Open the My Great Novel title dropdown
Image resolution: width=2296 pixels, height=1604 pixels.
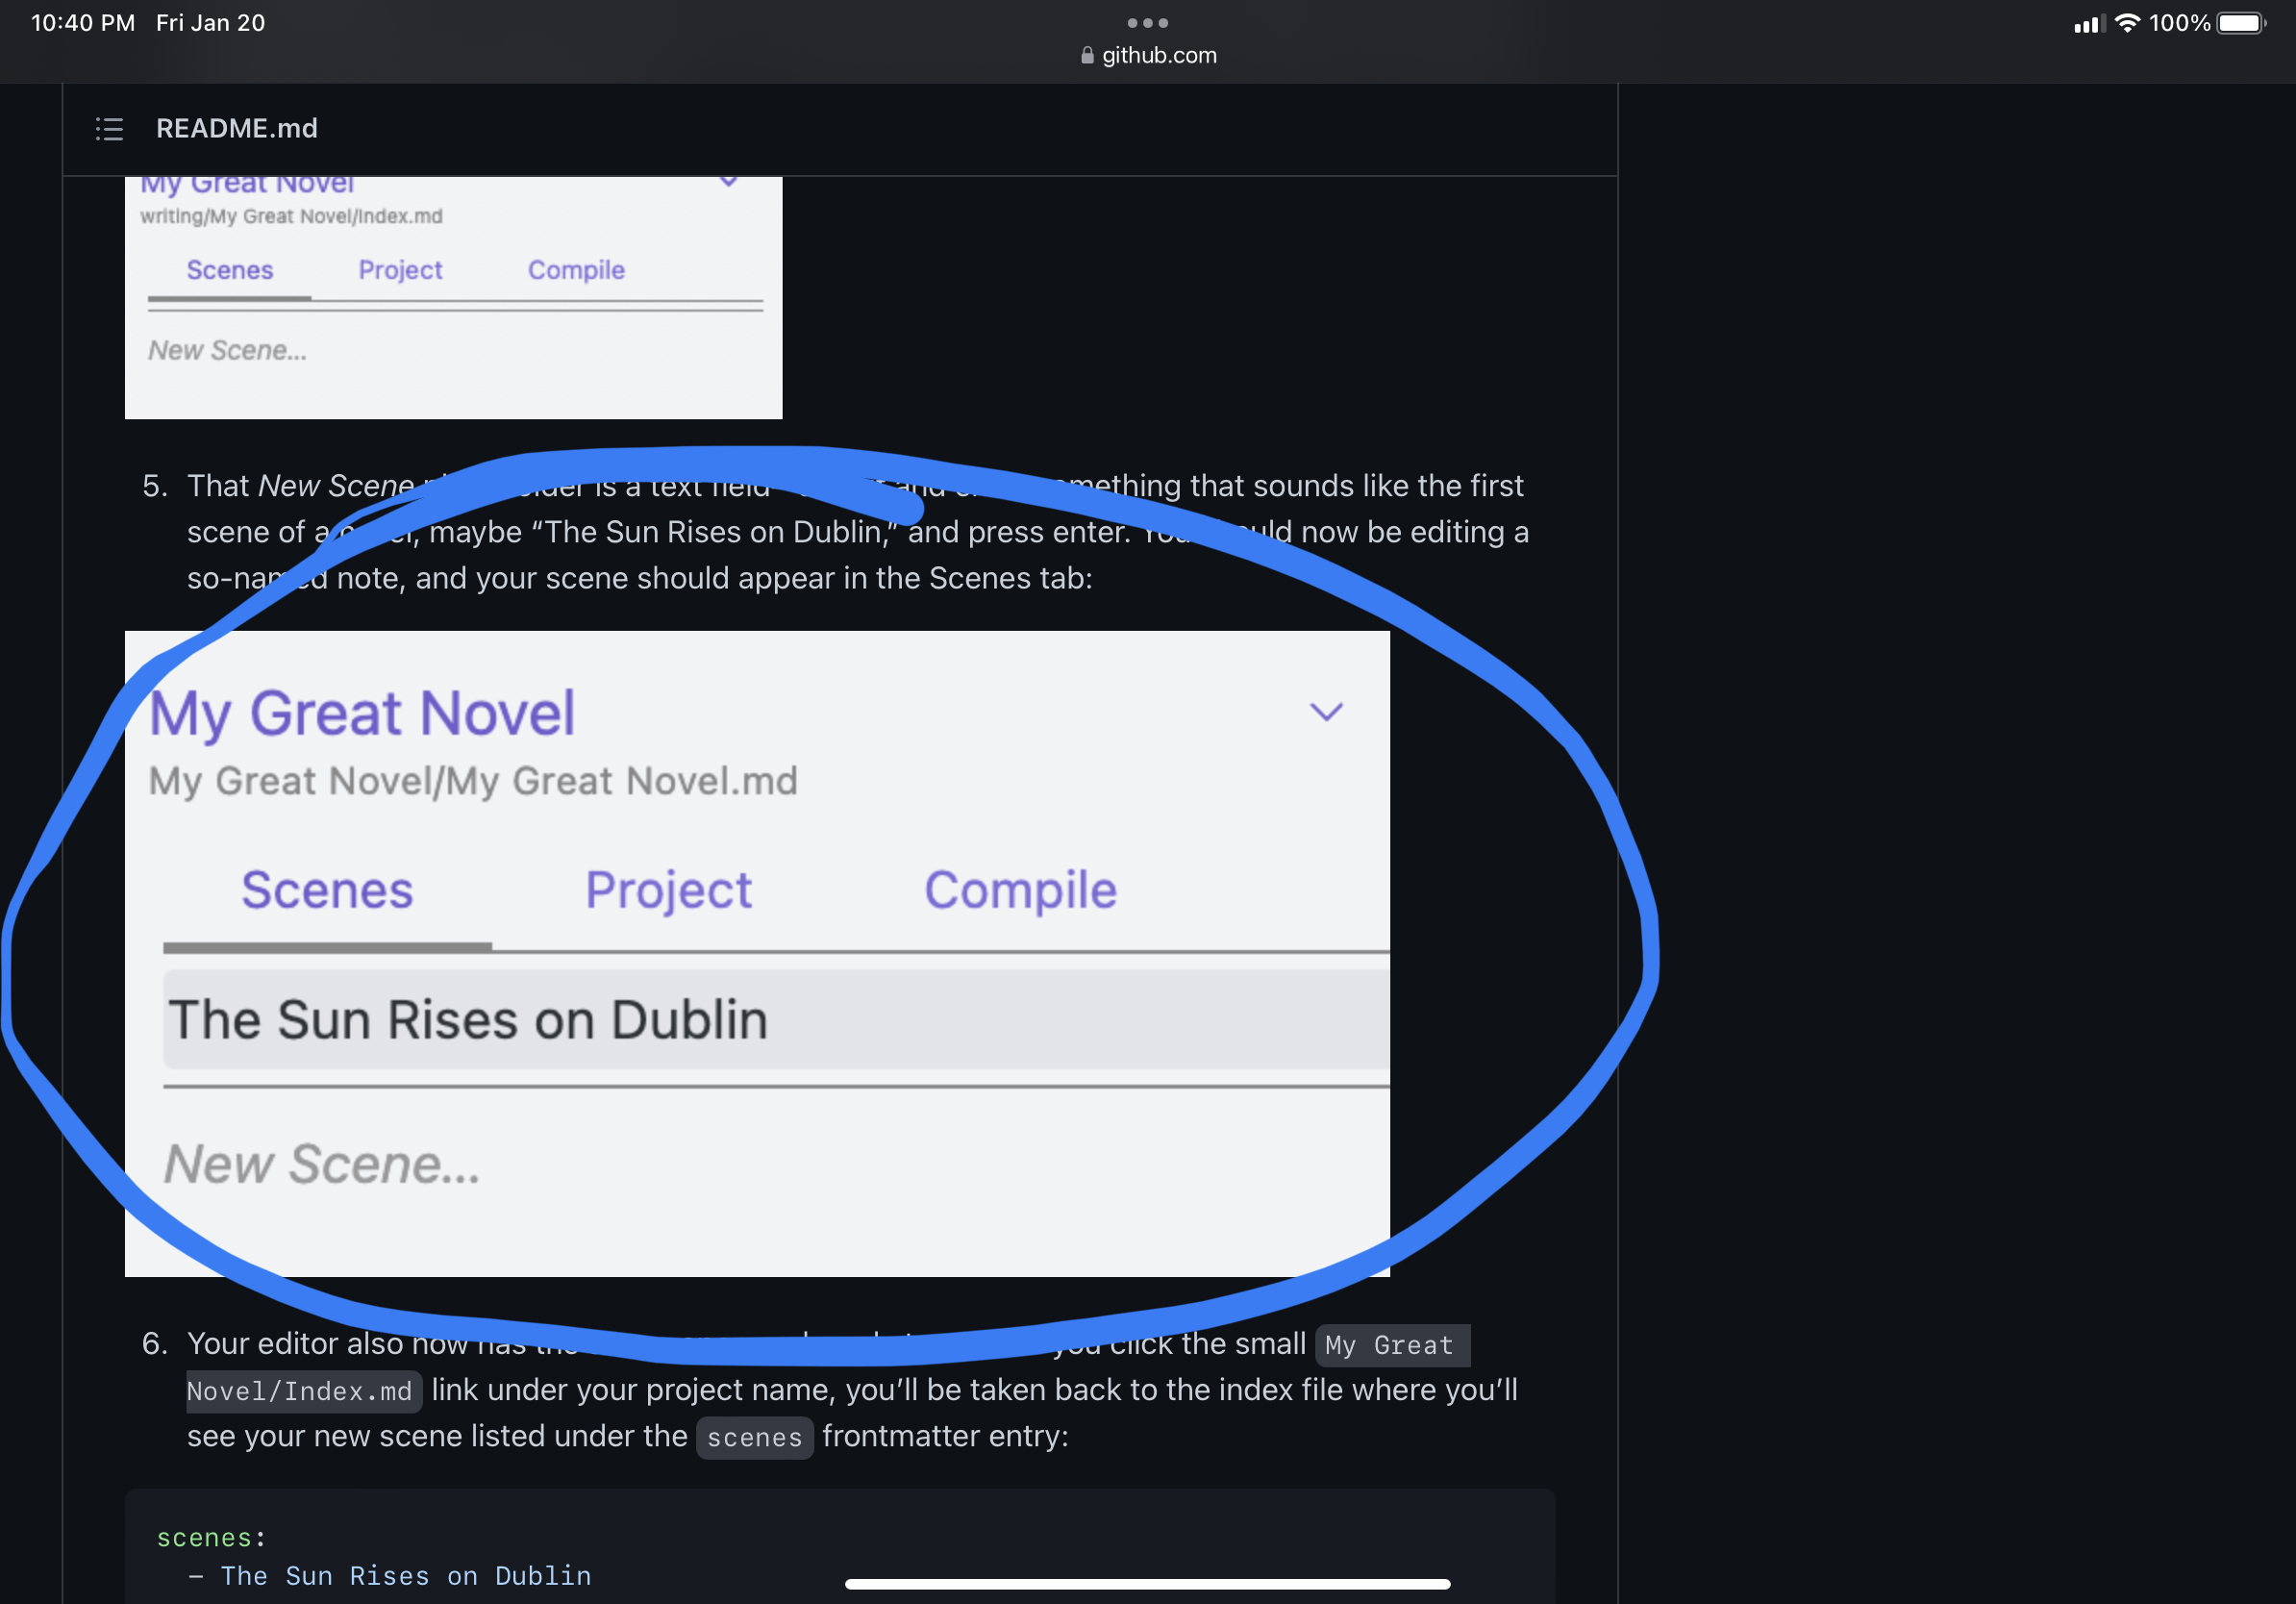[x=362, y=712]
